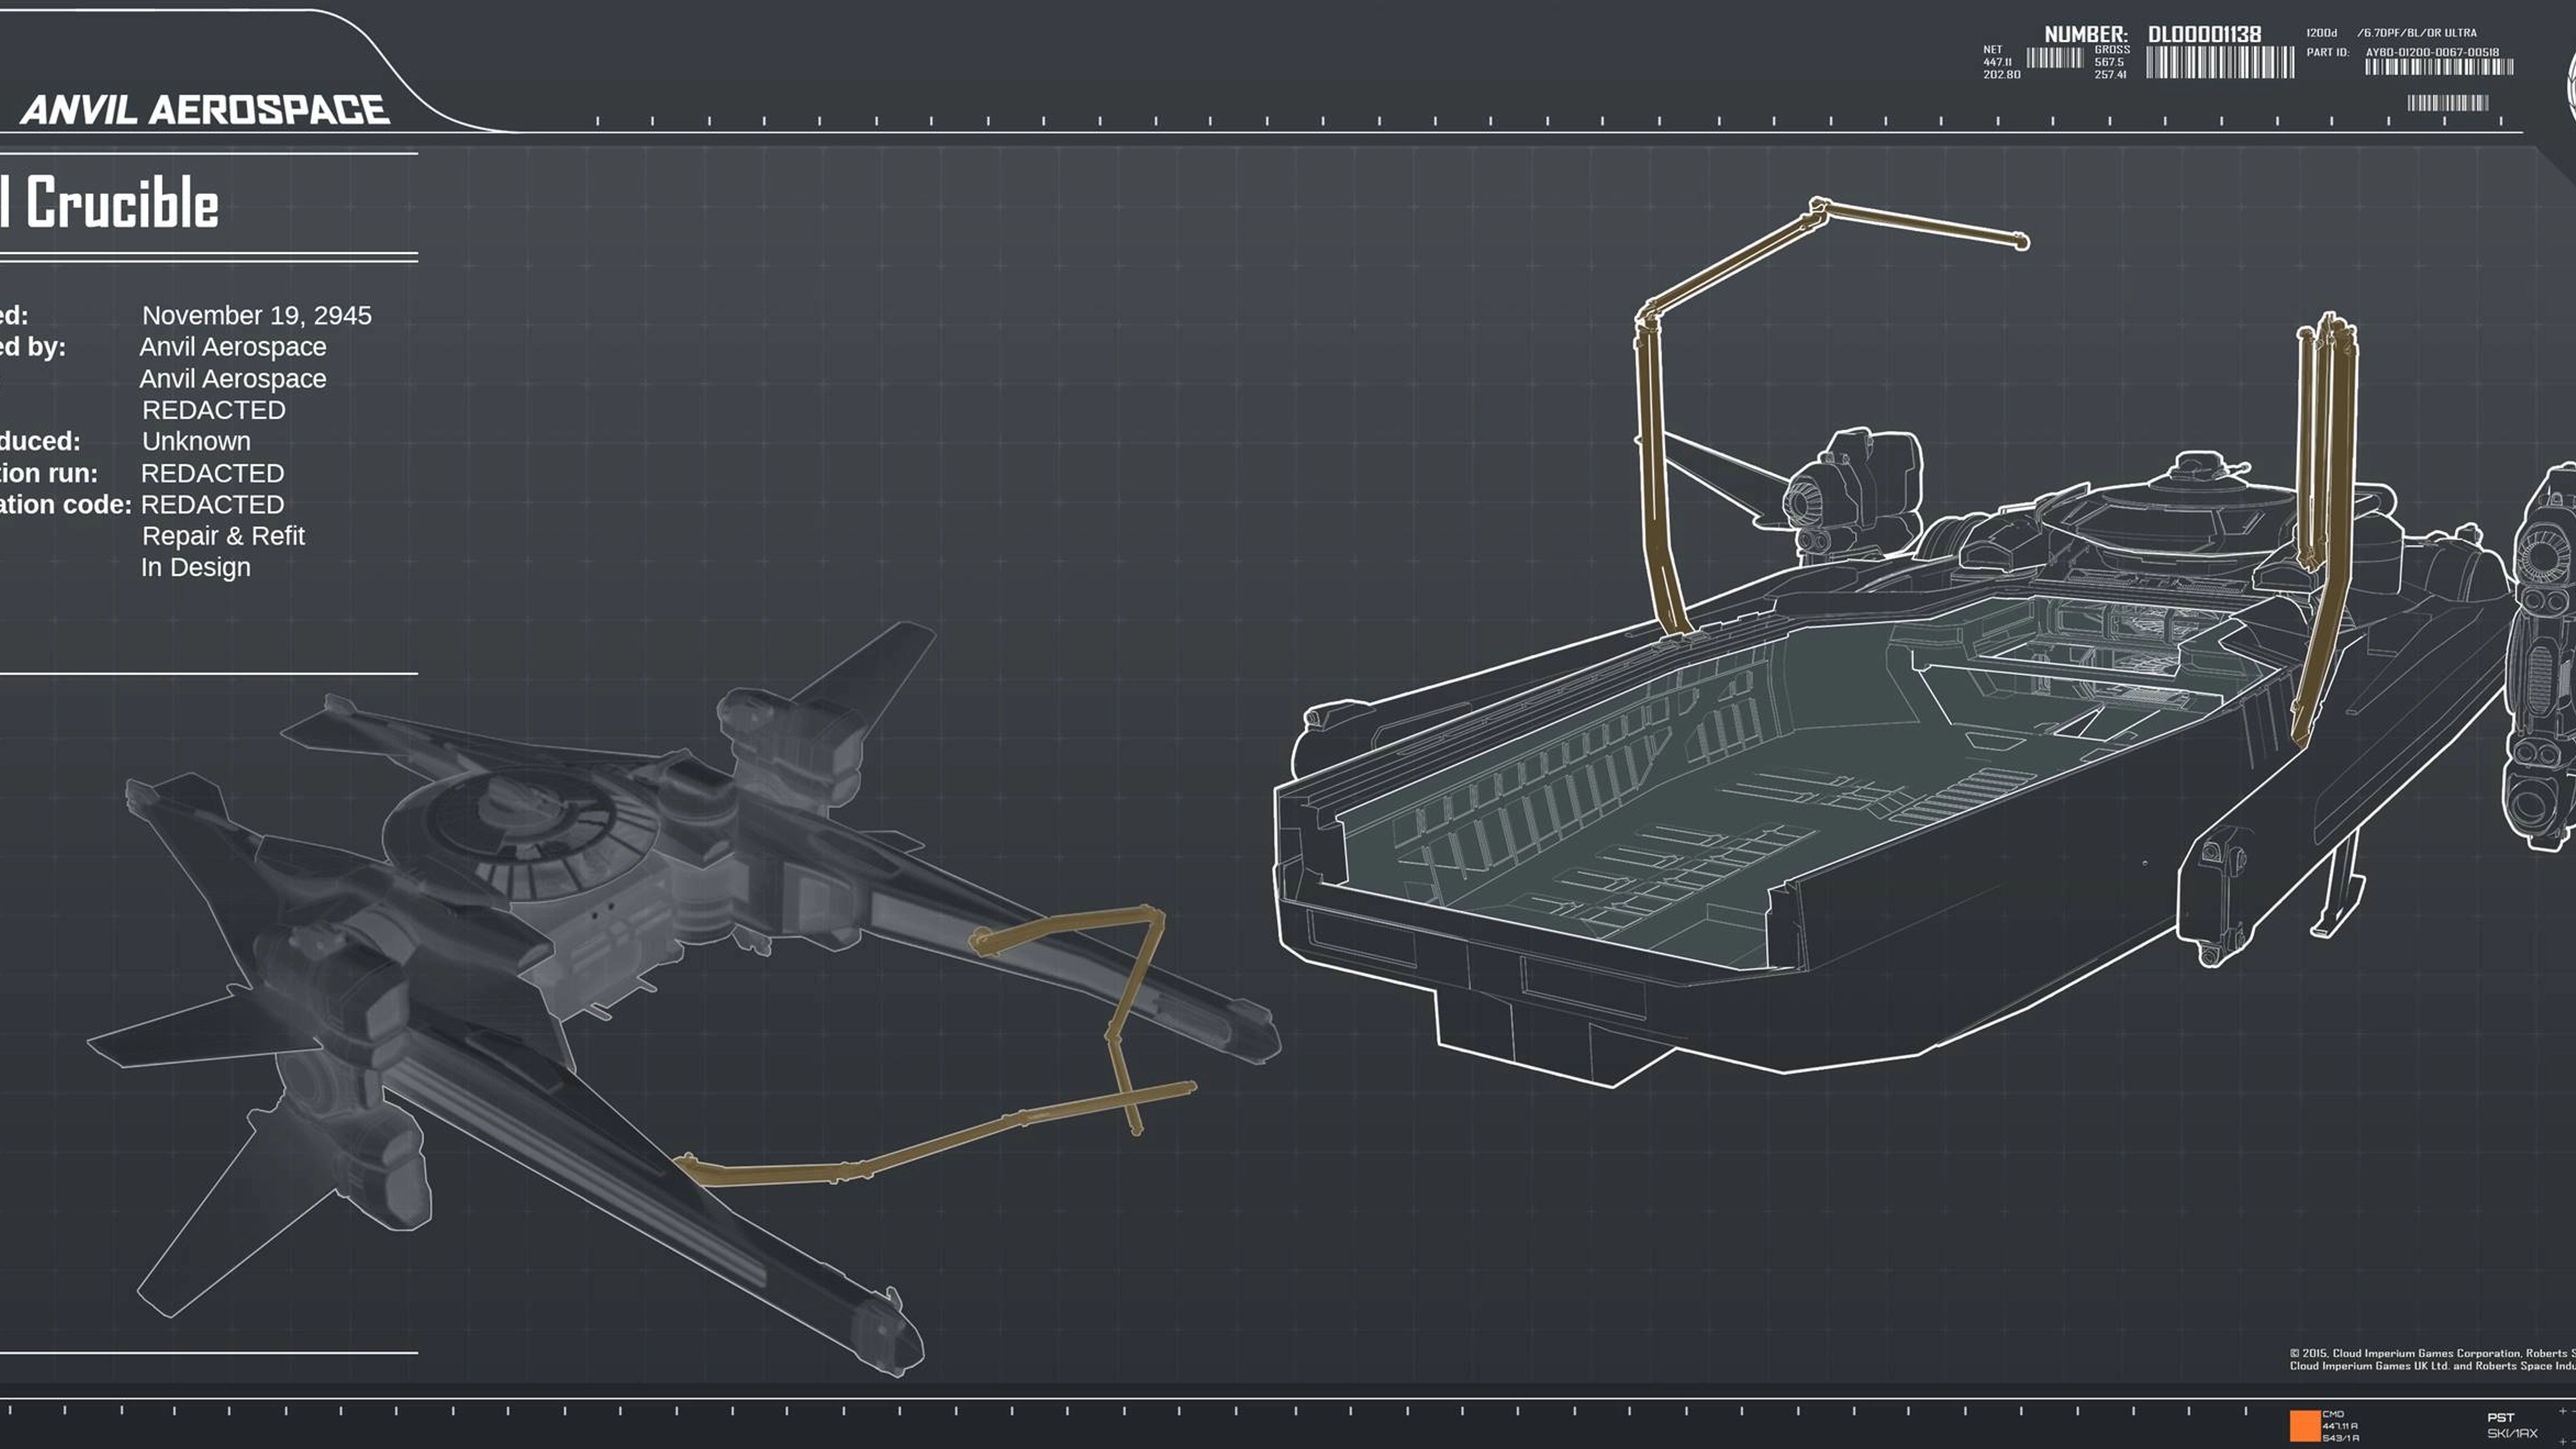Click the In Design status text
2576x1449 pixels.
[x=196, y=567]
